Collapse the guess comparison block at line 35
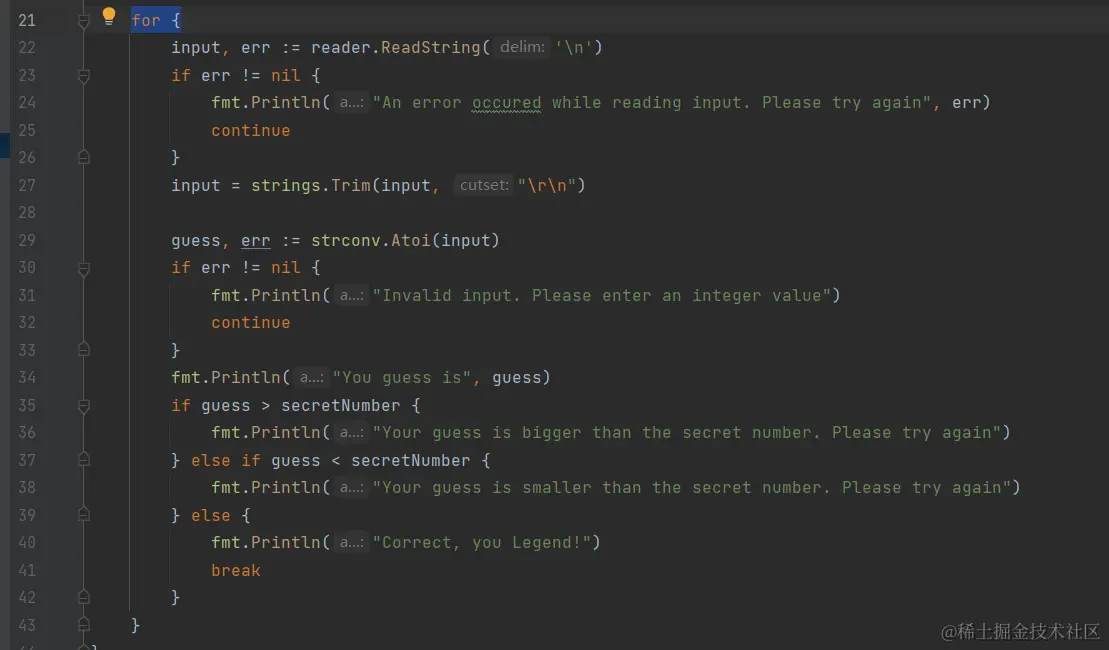The height and width of the screenshot is (650, 1109). pos(83,406)
